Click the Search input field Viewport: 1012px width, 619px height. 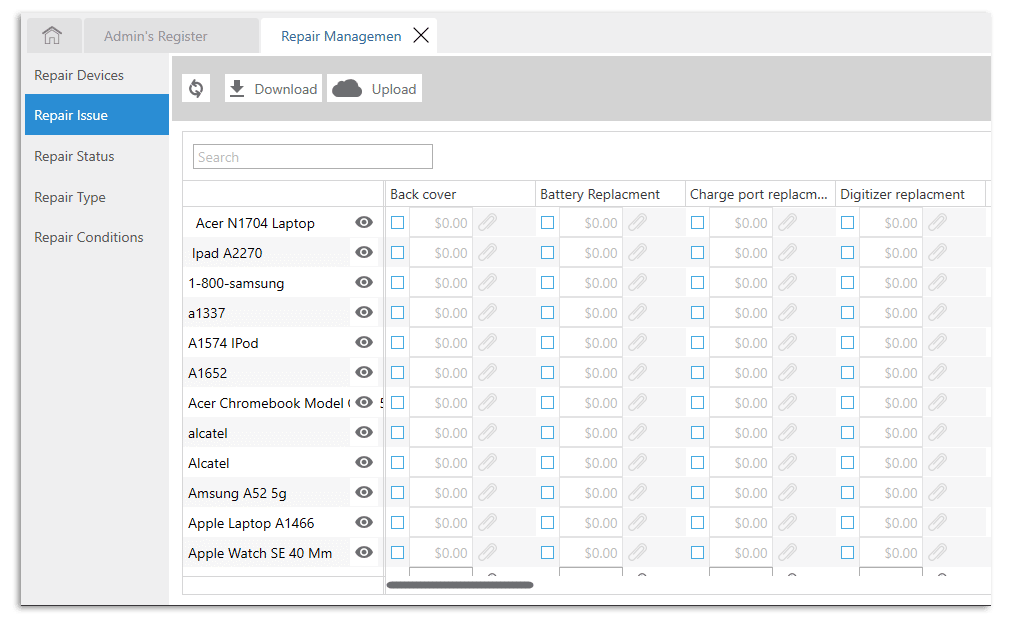click(x=312, y=157)
